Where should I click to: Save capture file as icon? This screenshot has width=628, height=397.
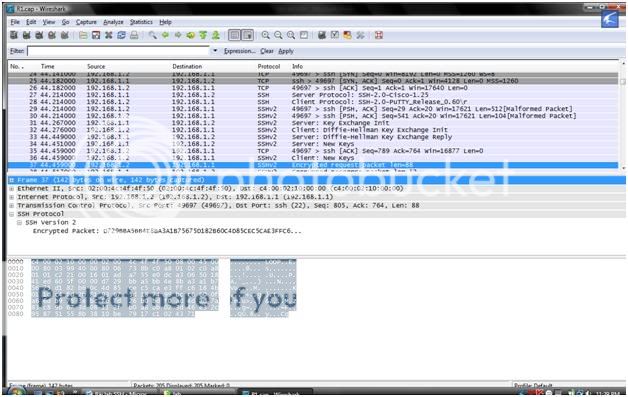pyautogui.click(x=96, y=35)
